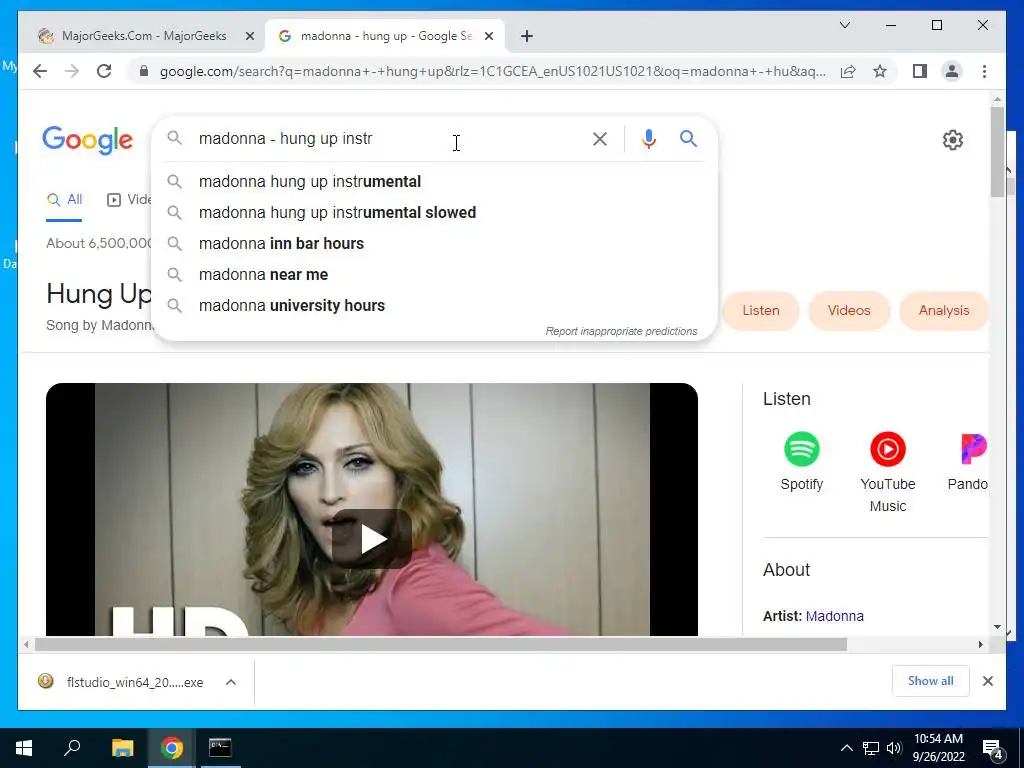Choose suggestion madonna hung up instrumental

click(434, 182)
